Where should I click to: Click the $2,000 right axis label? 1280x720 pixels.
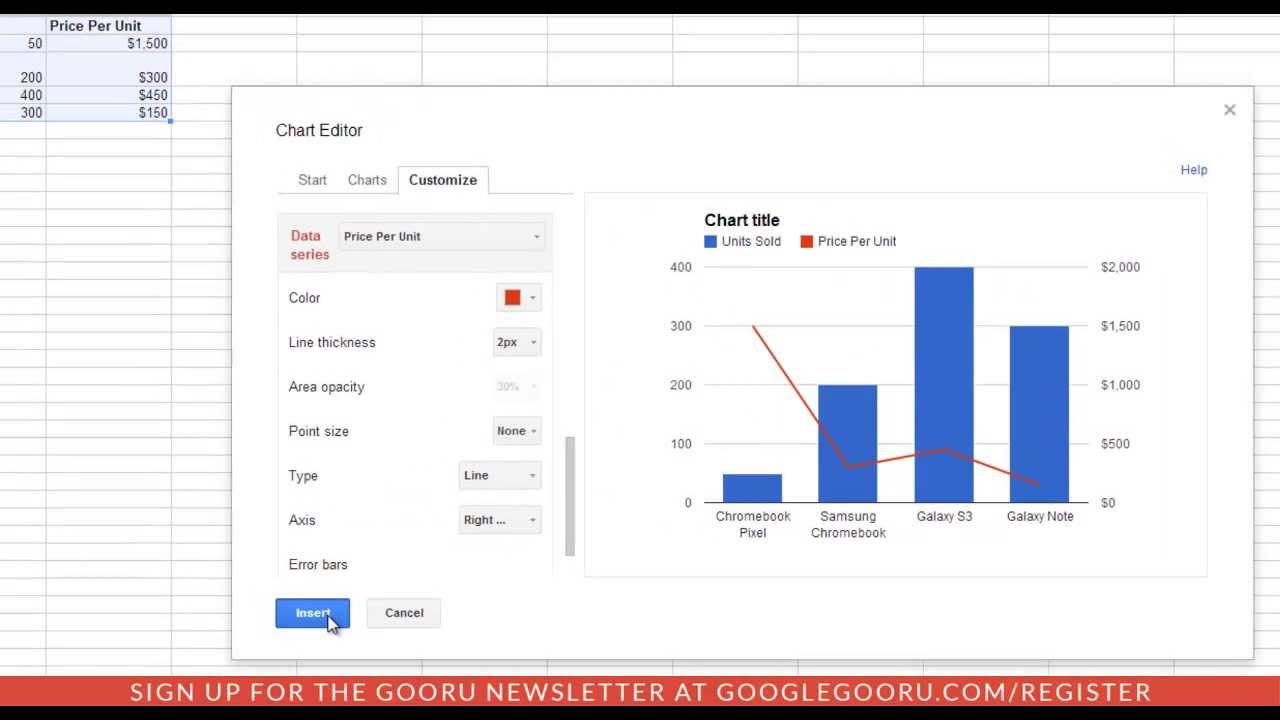click(x=1120, y=267)
